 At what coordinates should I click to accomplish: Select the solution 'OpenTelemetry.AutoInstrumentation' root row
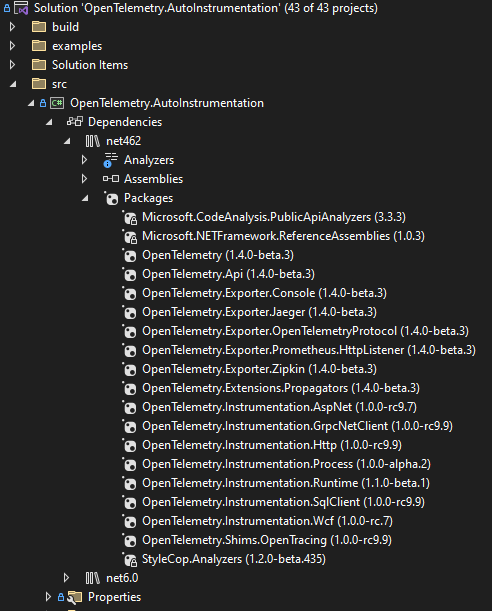pyautogui.click(x=206, y=8)
